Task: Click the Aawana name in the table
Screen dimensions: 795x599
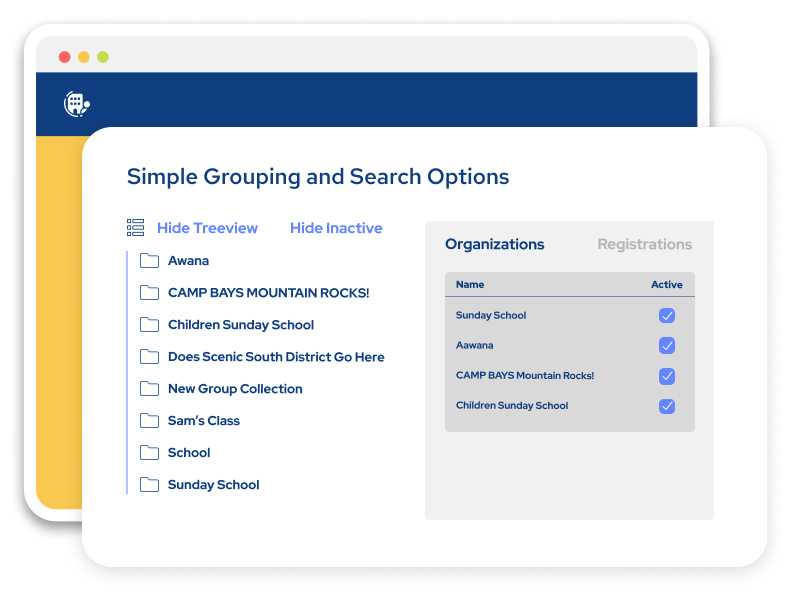Action: coord(474,345)
